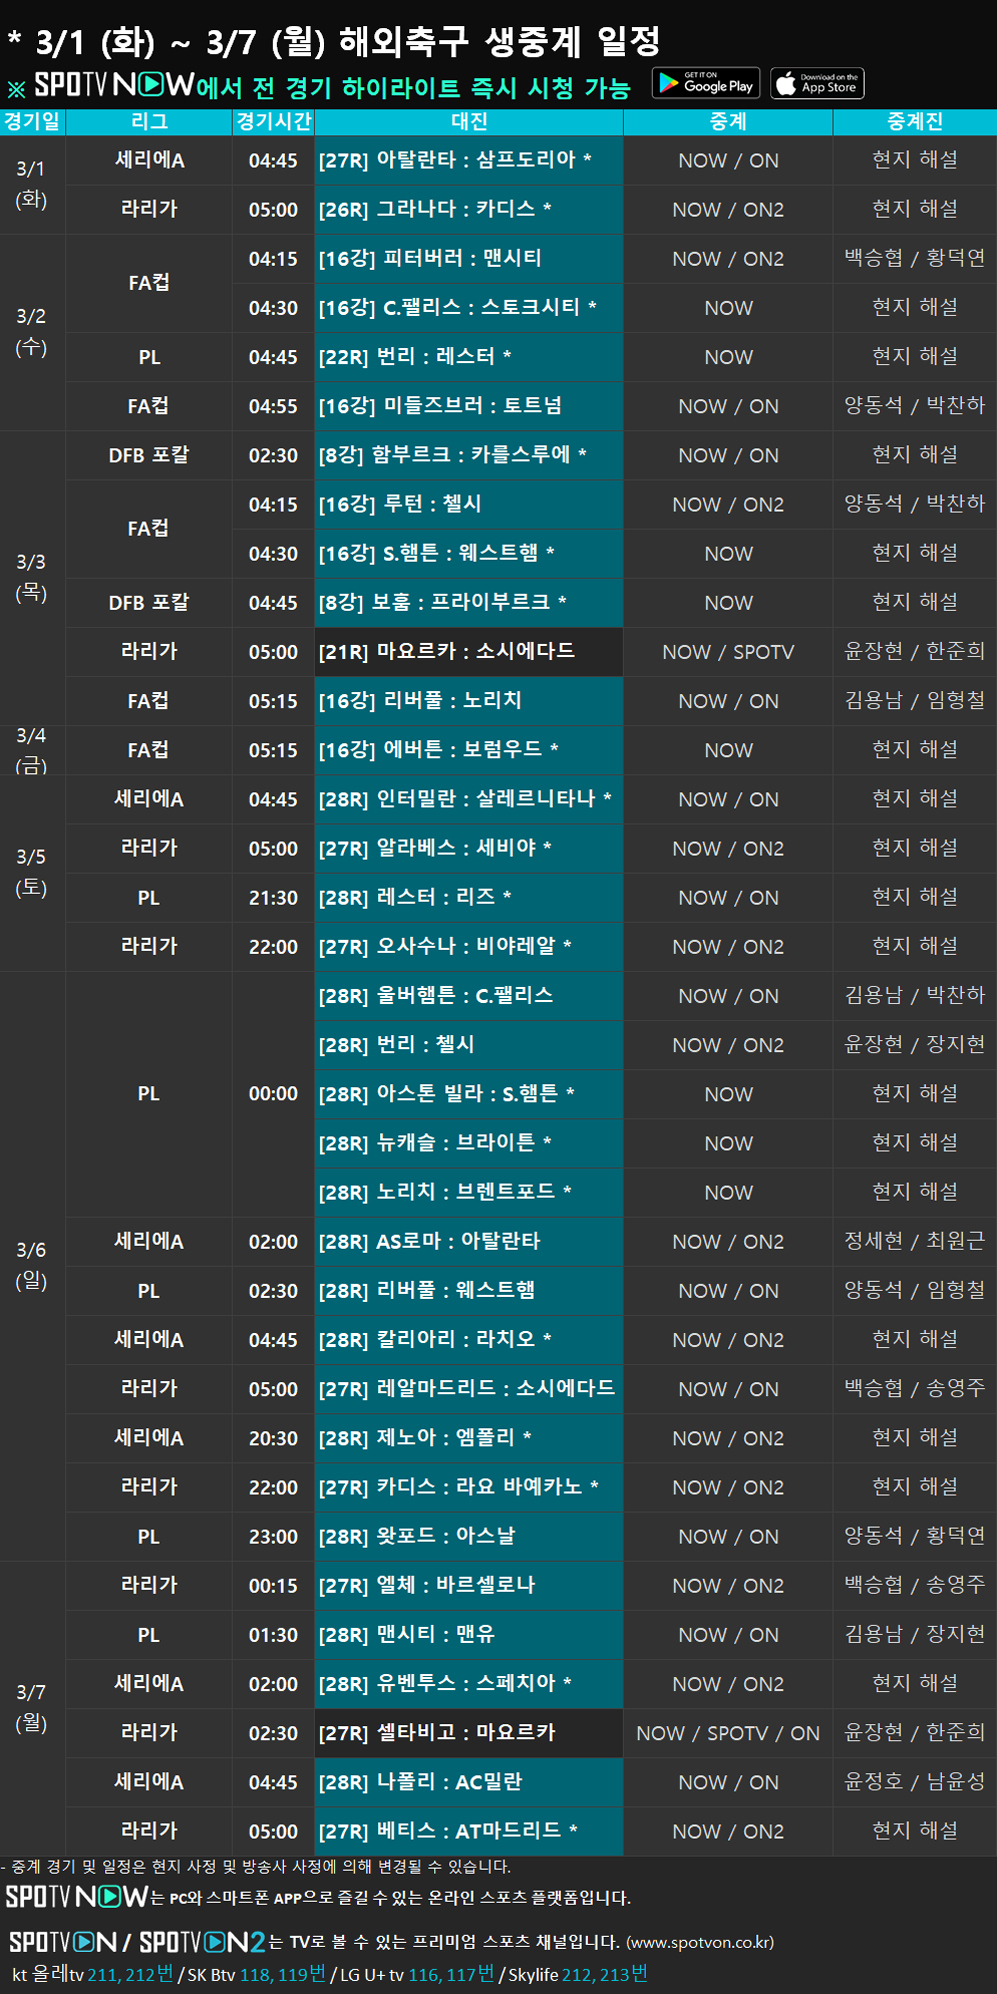
Task: Click the App Store download badge
Action: tap(817, 84)
